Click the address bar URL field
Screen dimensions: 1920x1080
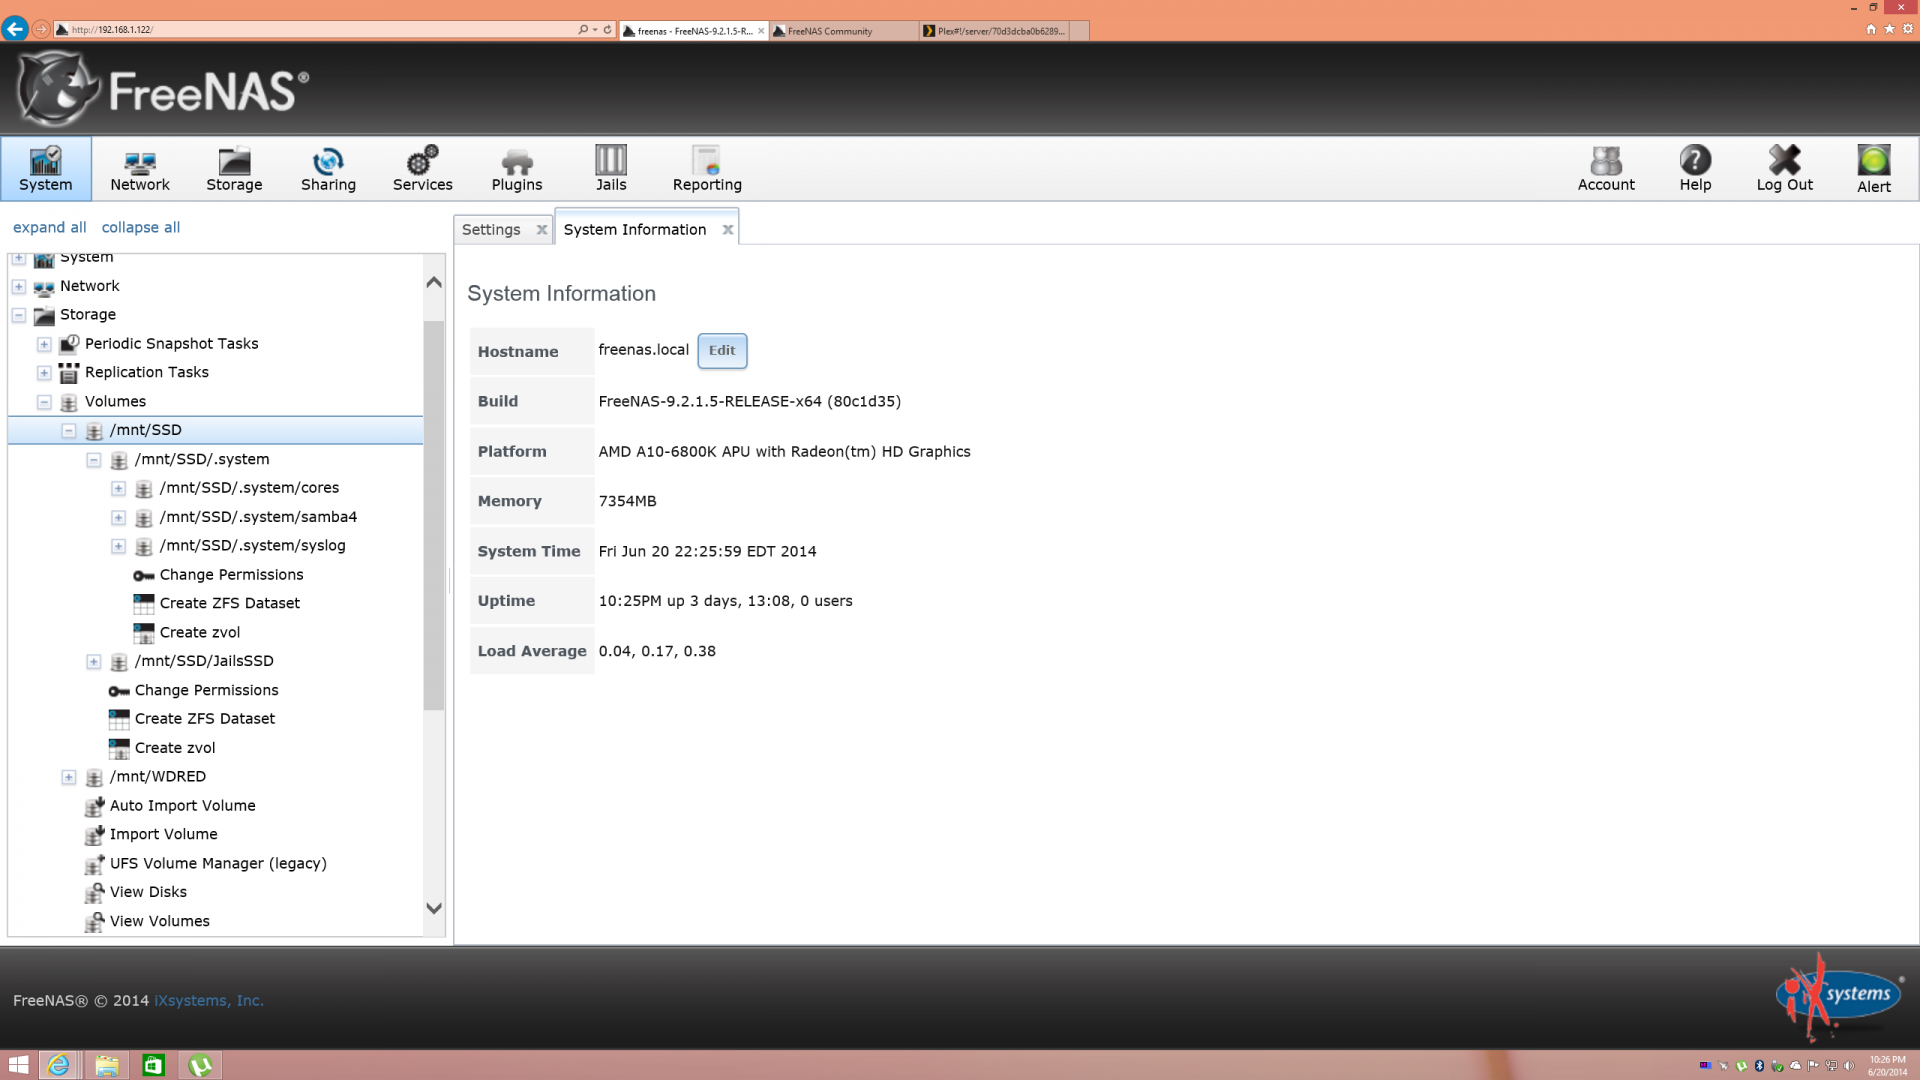coord(320,29)
